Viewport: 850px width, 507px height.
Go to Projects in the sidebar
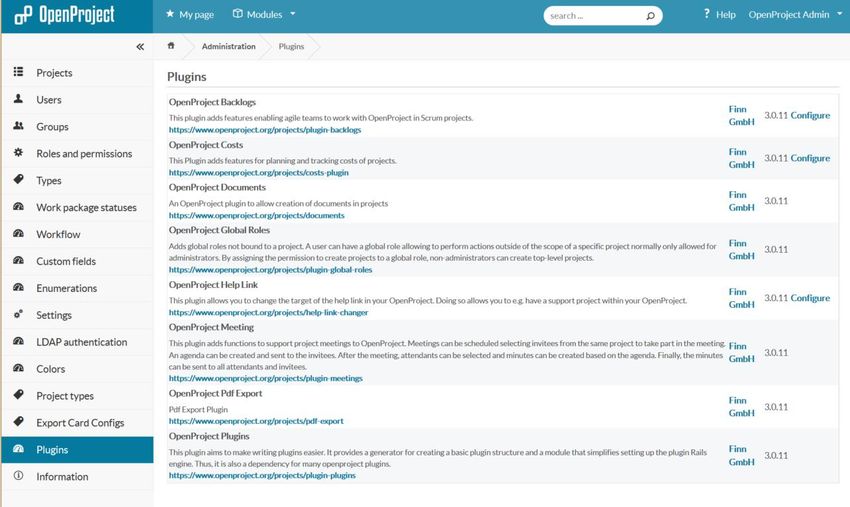[54, 73]
